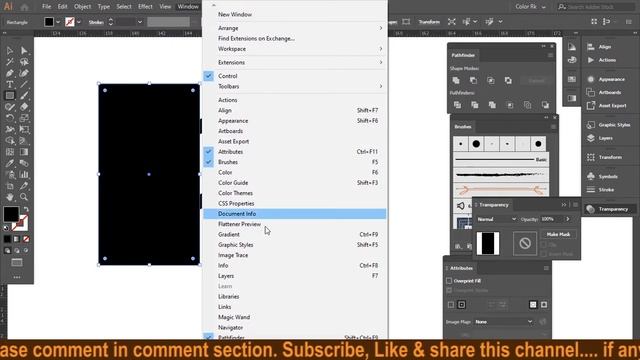Open the fill color dropdown in control bar

58,22
